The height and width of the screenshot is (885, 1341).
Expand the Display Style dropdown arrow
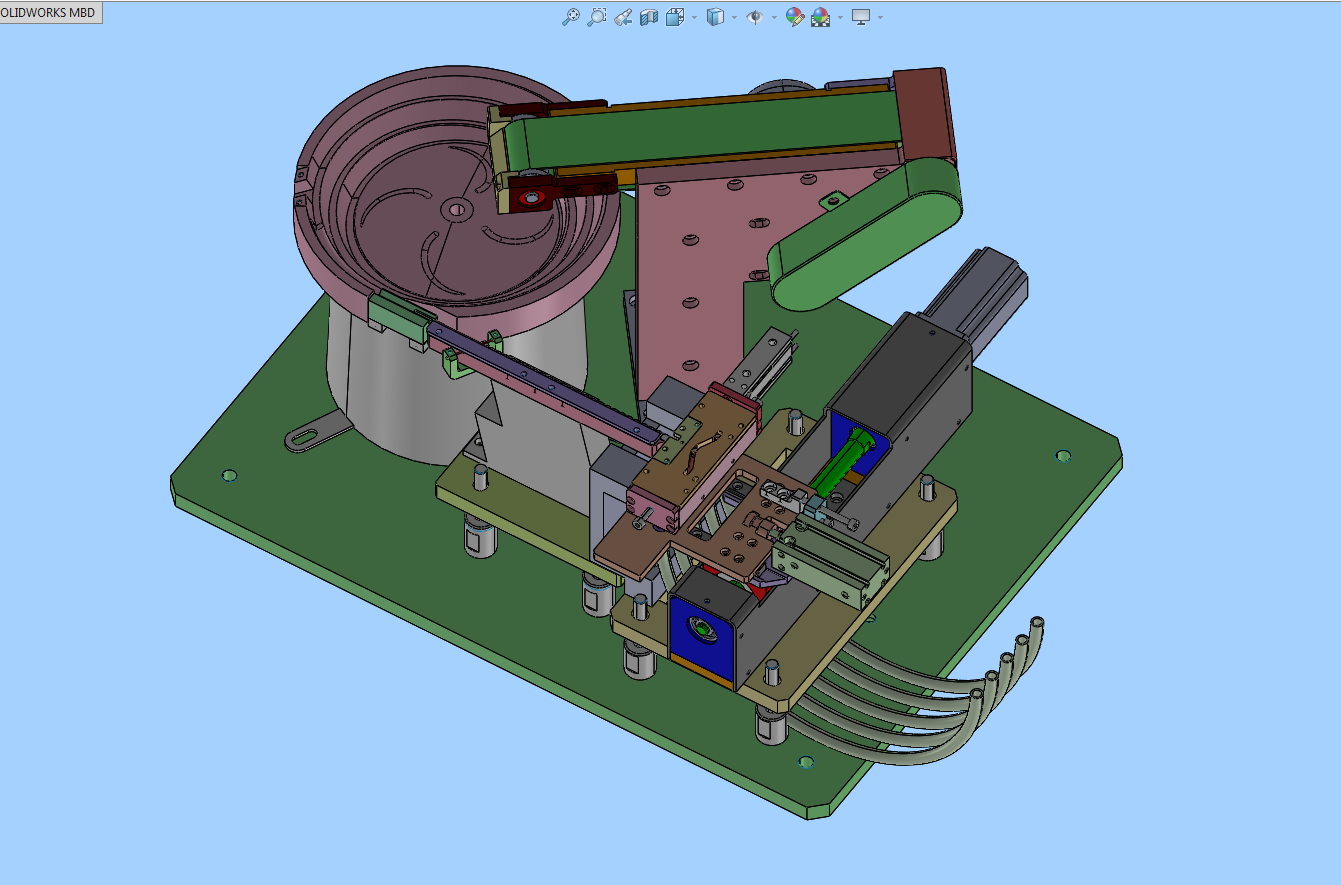(734, 17)
